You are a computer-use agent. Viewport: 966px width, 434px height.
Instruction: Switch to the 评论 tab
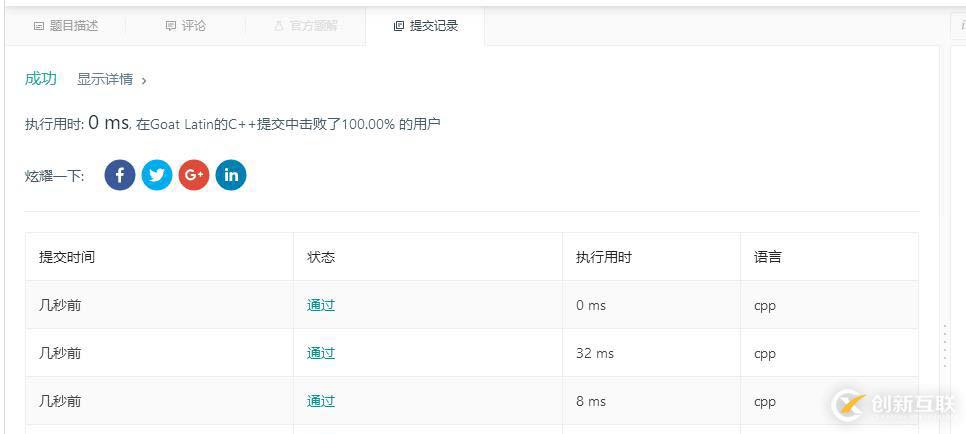[x=186, y=26]
